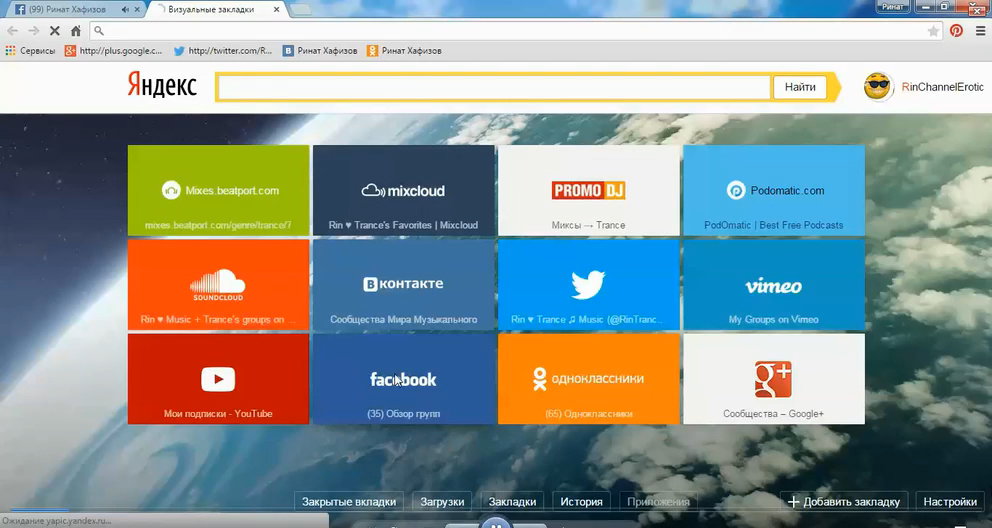
Task: Click Добавить закладку
Action: (x=844, y=501)
